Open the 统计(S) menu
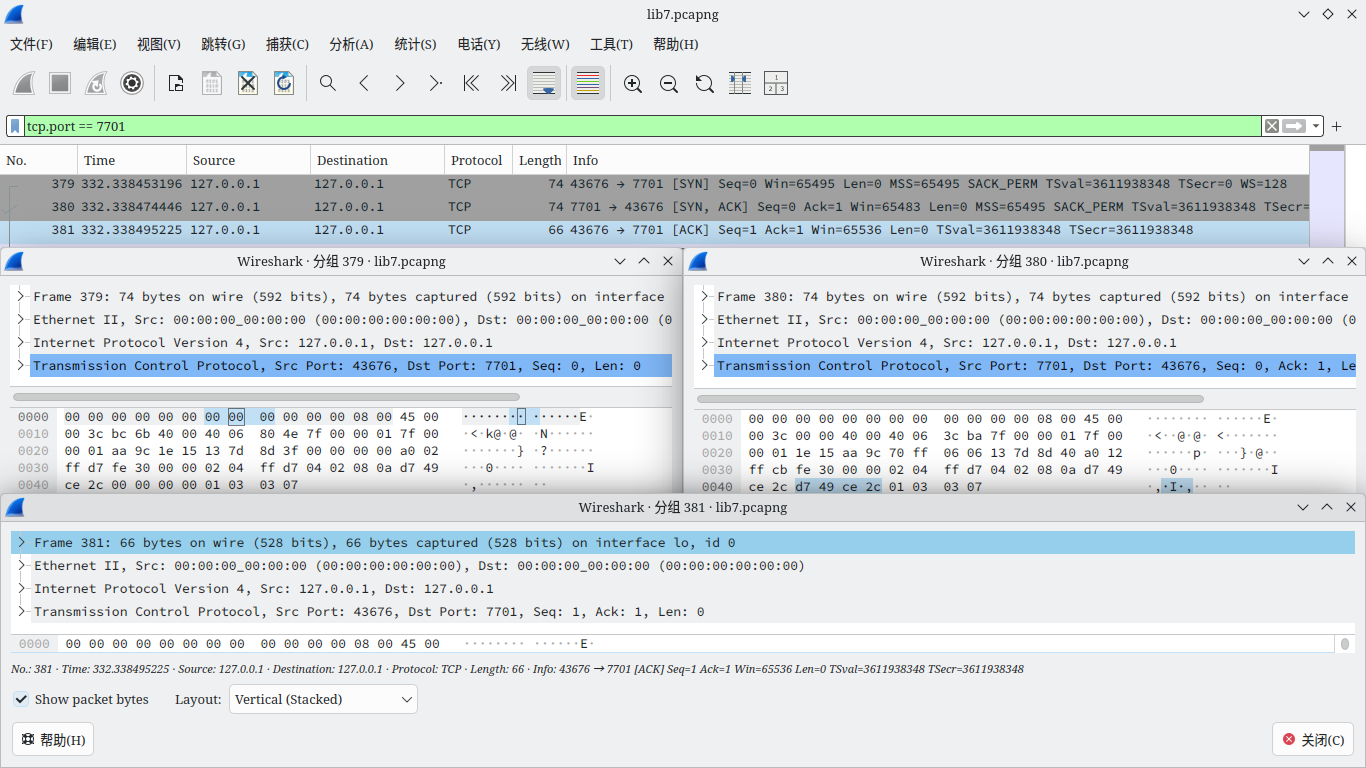 pos(415,44)
